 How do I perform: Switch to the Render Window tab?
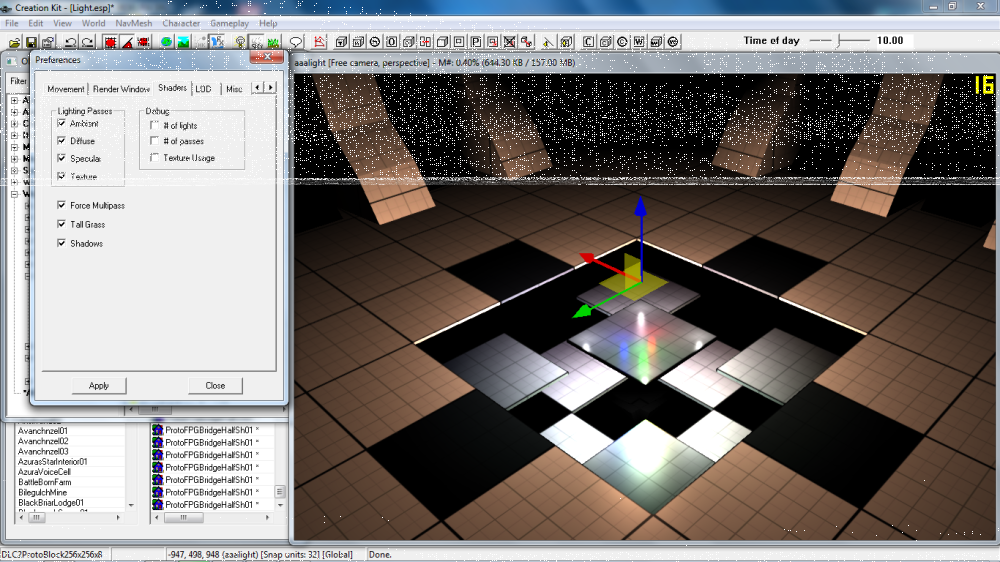pos(121,89)
